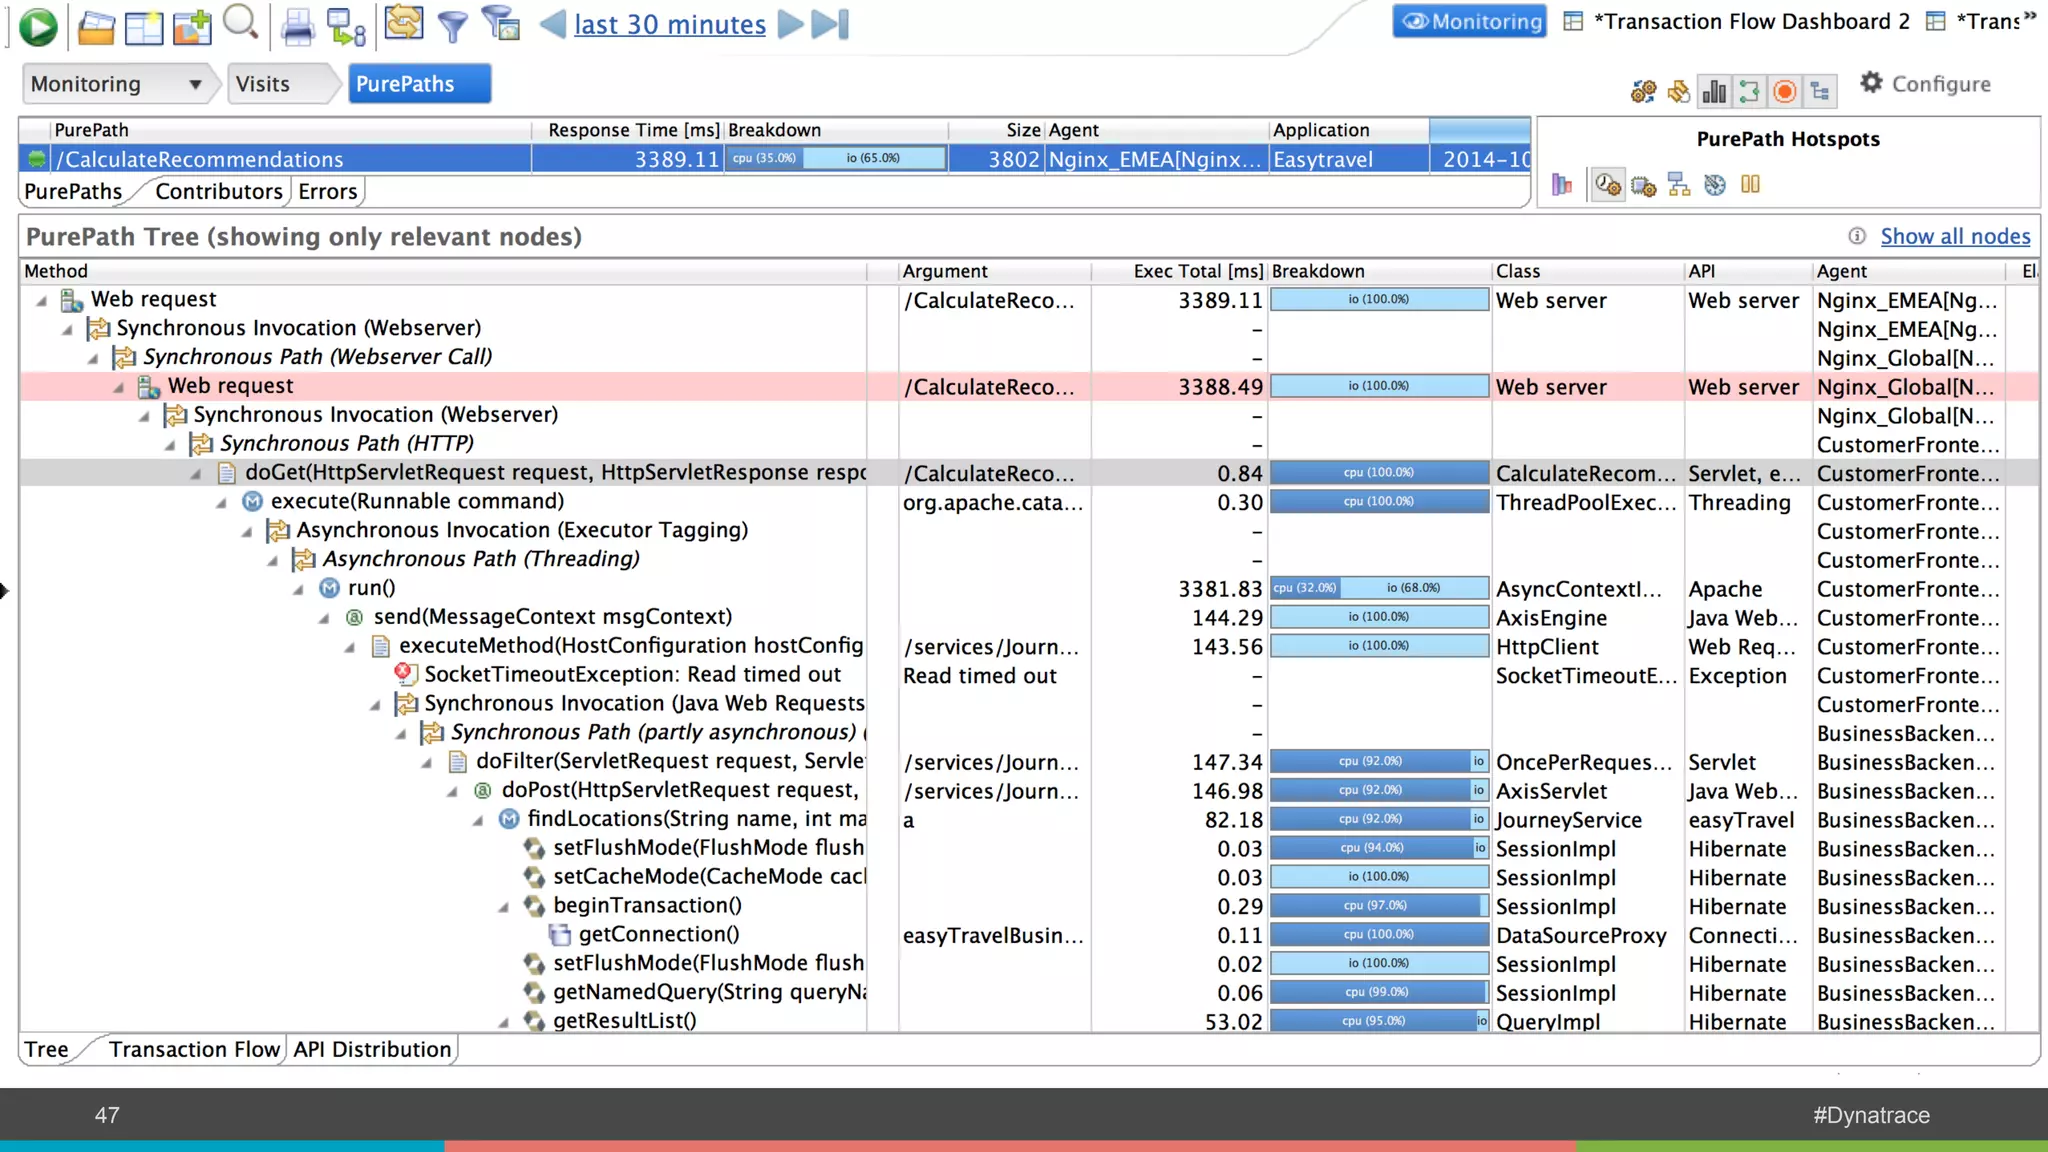2048x1152 pixels.
Task: Collapse the findLocations tree node
Action: pos(478,821)
